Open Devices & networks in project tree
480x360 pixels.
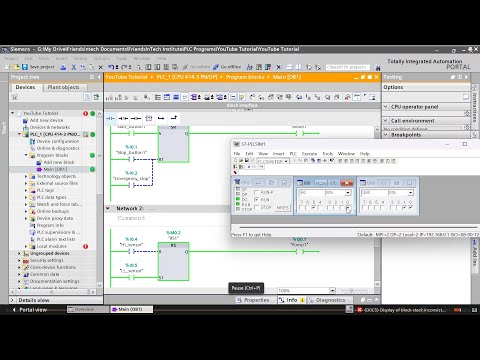point(50,127)
